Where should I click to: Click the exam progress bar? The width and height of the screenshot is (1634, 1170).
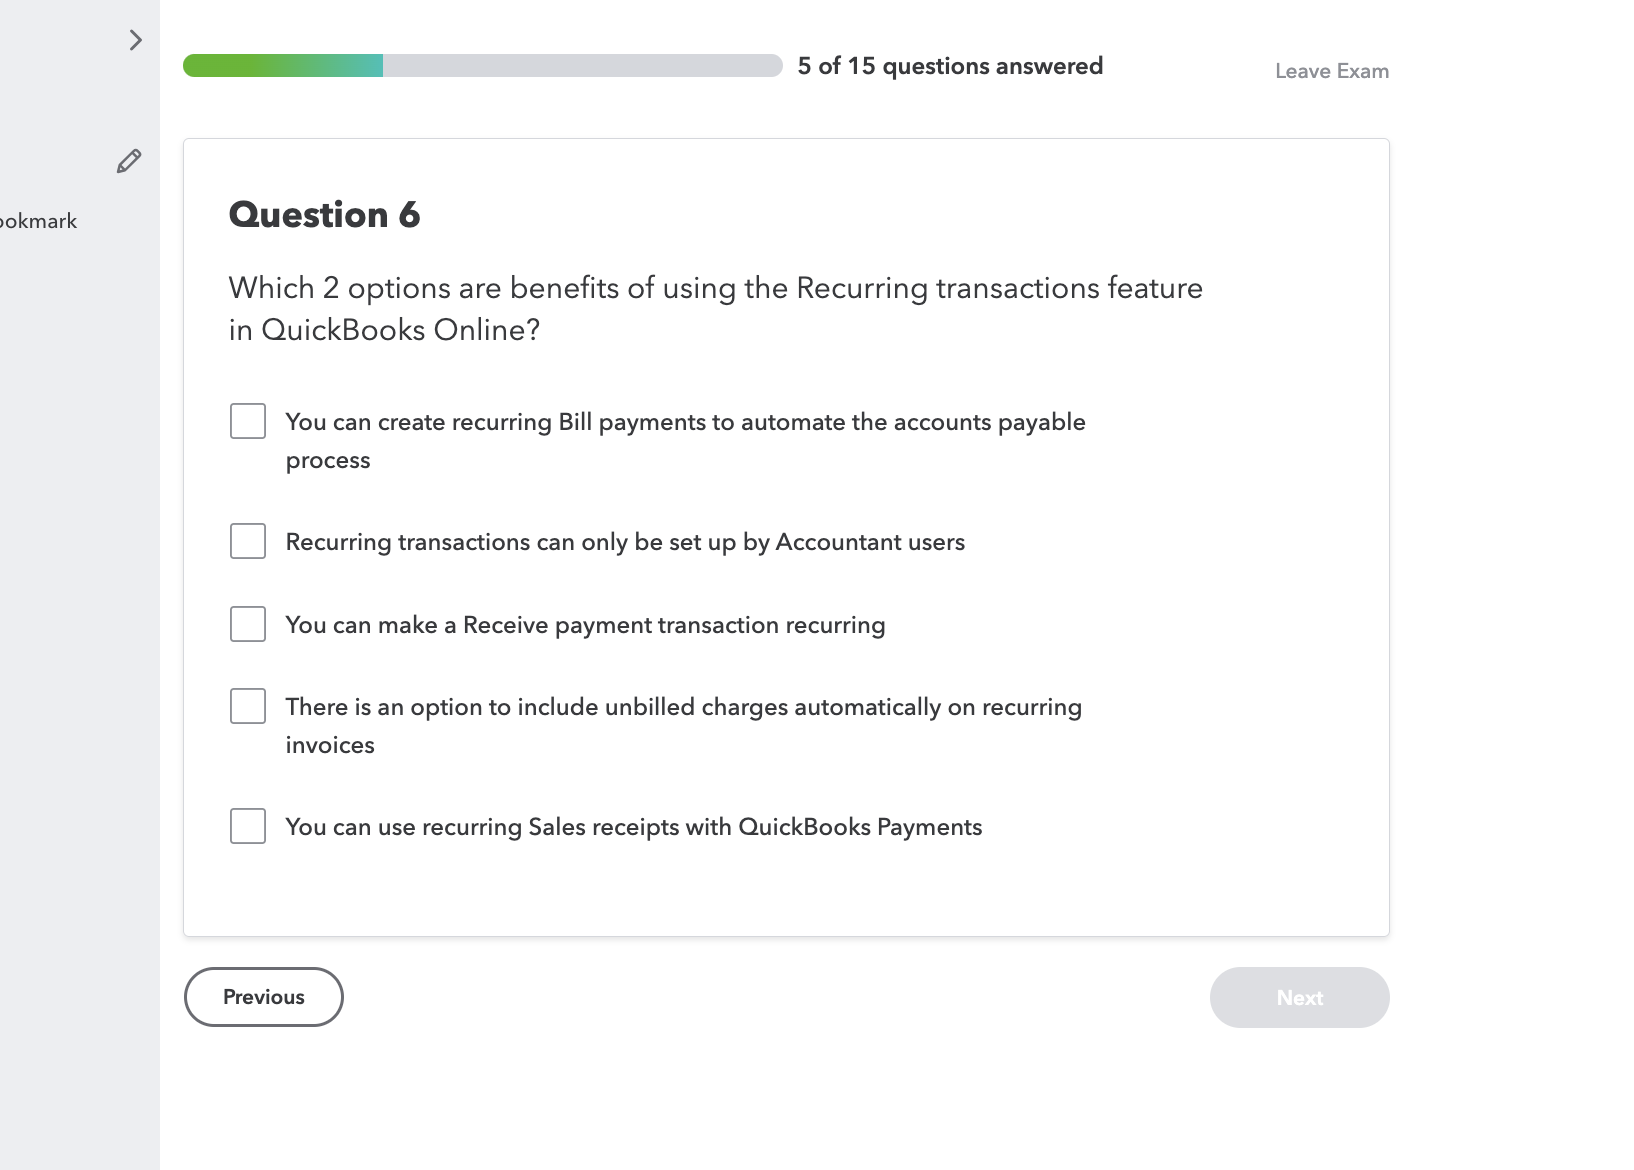pyautogui.click(x=482, y=65)
